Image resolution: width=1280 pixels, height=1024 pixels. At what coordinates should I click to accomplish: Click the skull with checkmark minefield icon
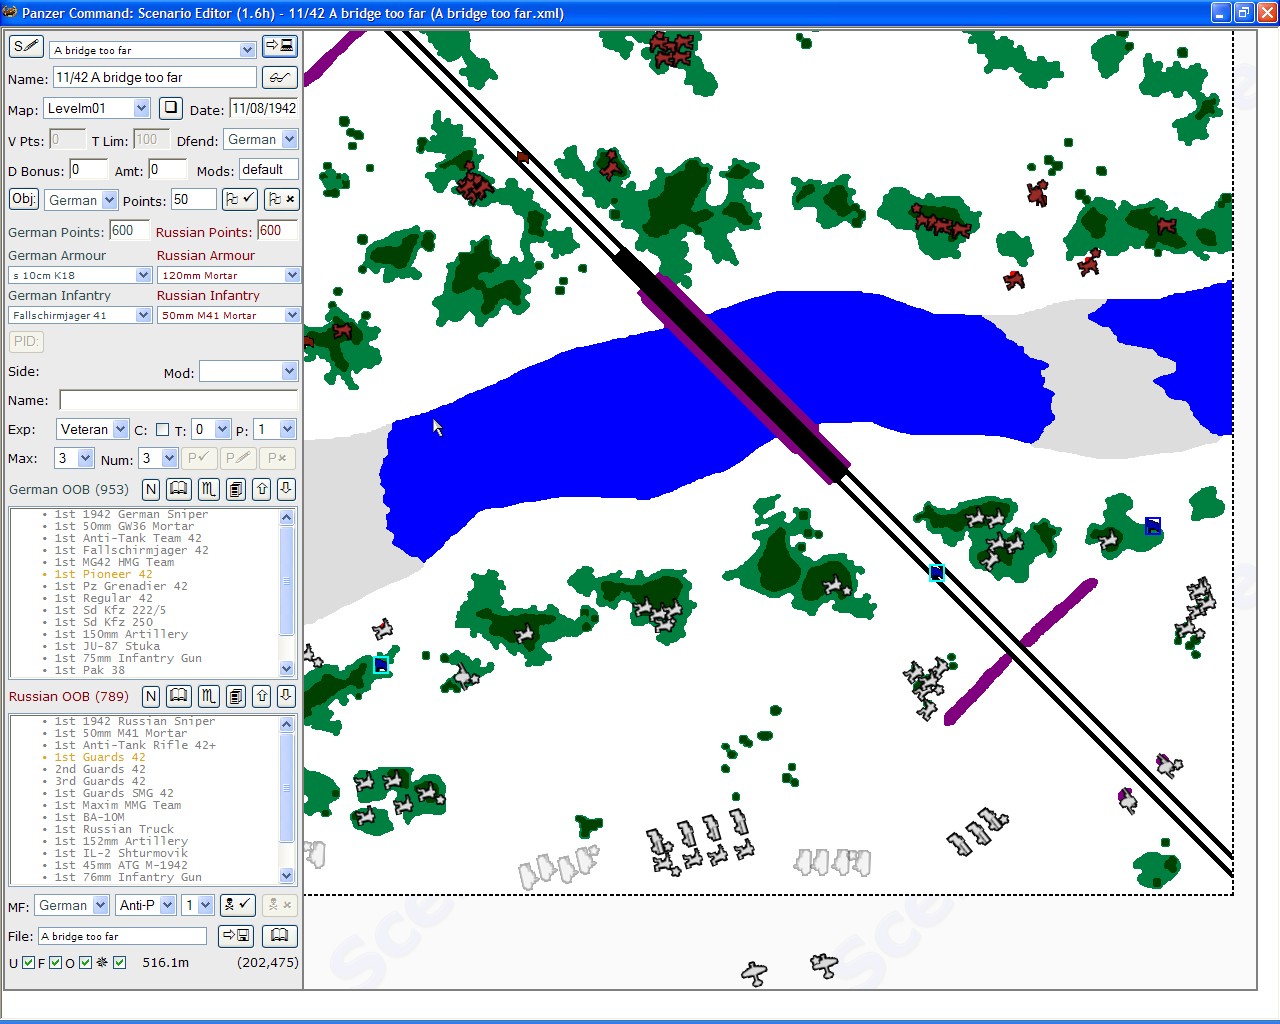(238, 905)
